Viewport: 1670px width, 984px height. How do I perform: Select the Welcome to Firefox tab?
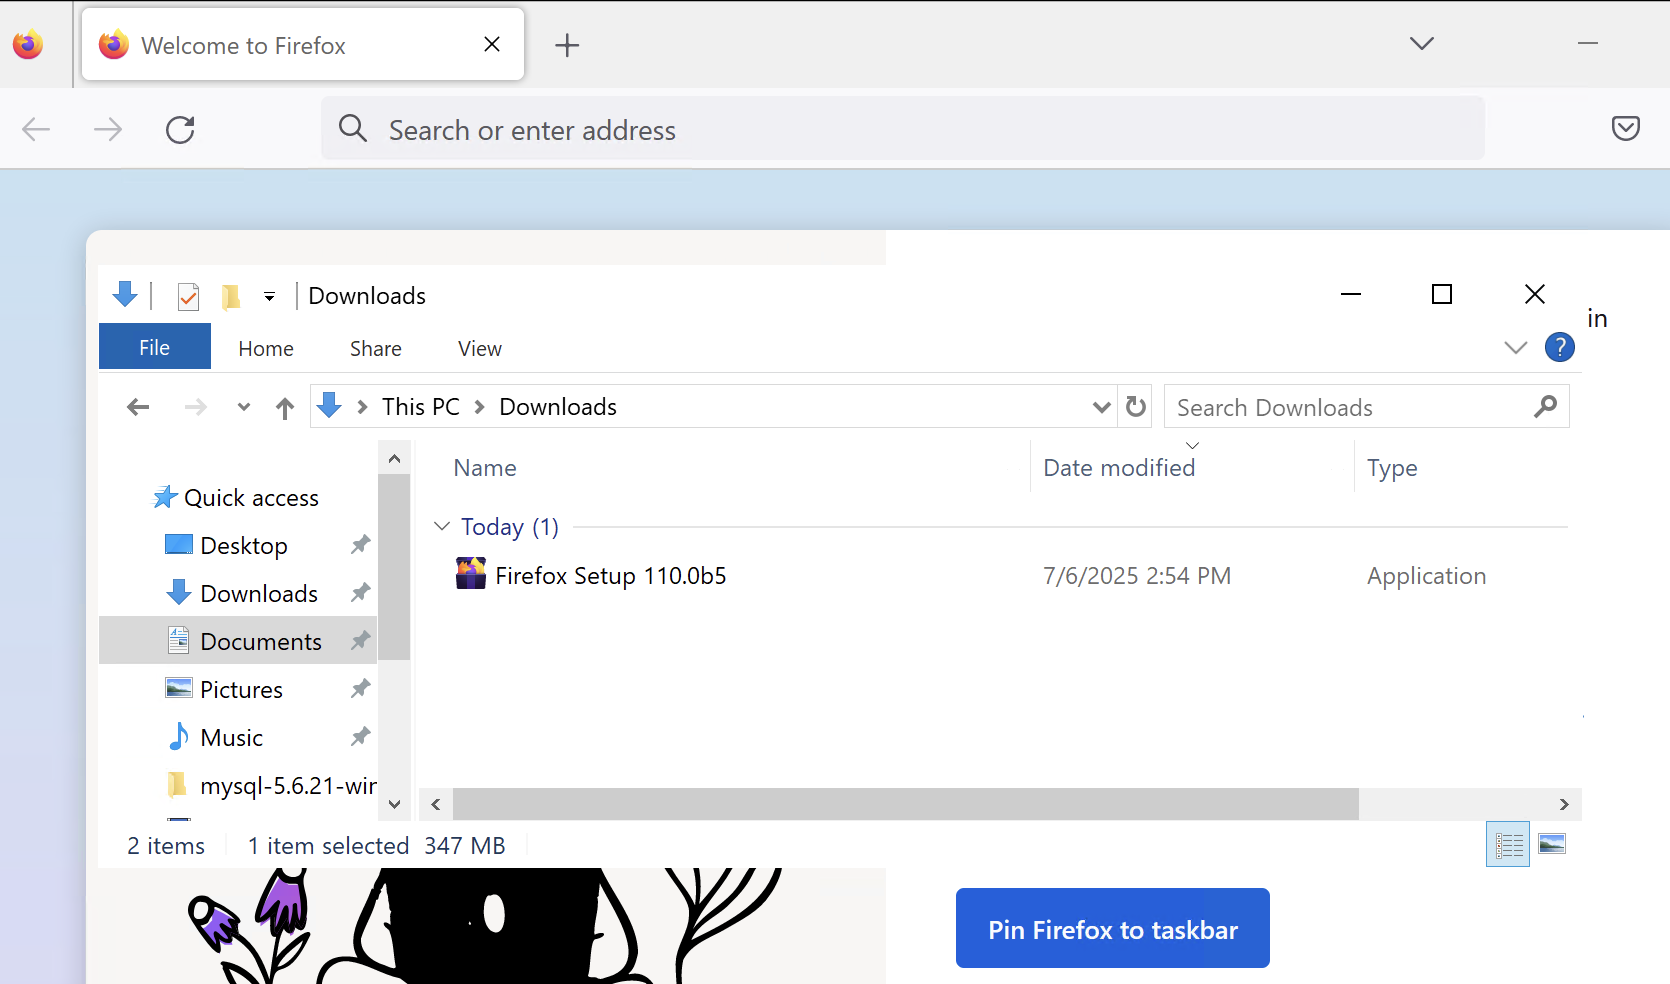click(303, 45)
